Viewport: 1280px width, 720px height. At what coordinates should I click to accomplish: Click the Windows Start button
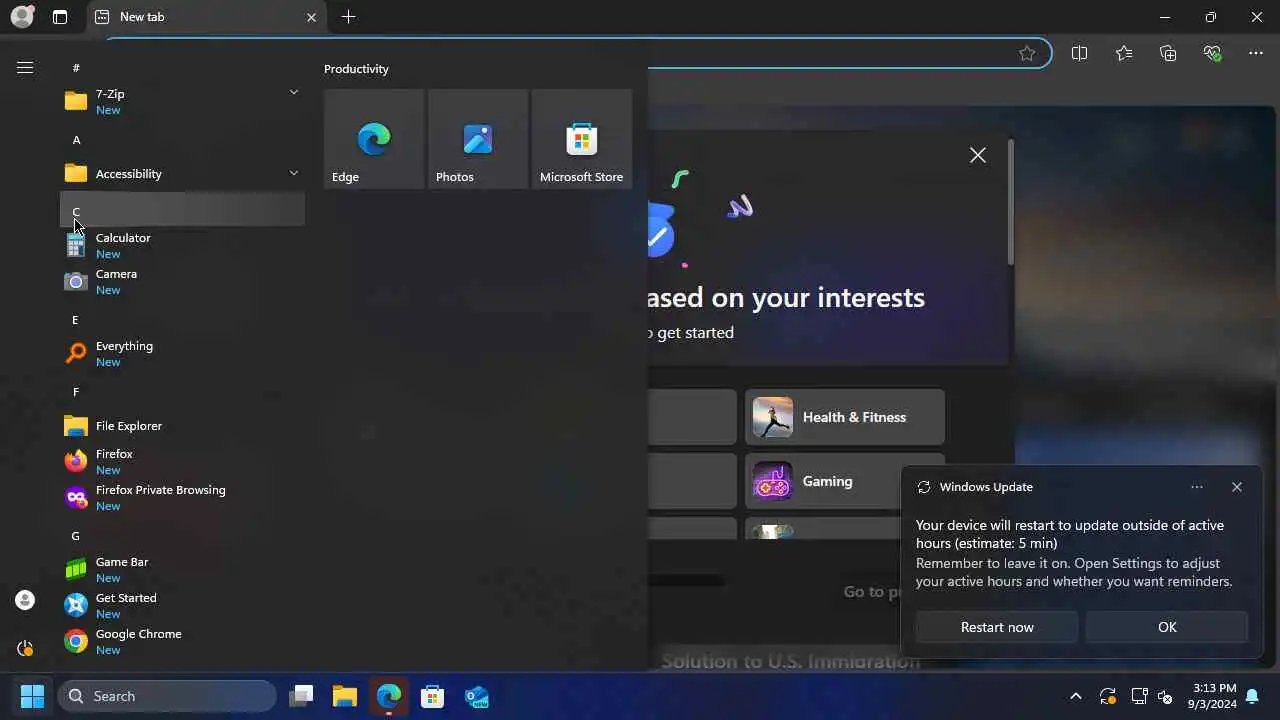[x=32, y=696]
